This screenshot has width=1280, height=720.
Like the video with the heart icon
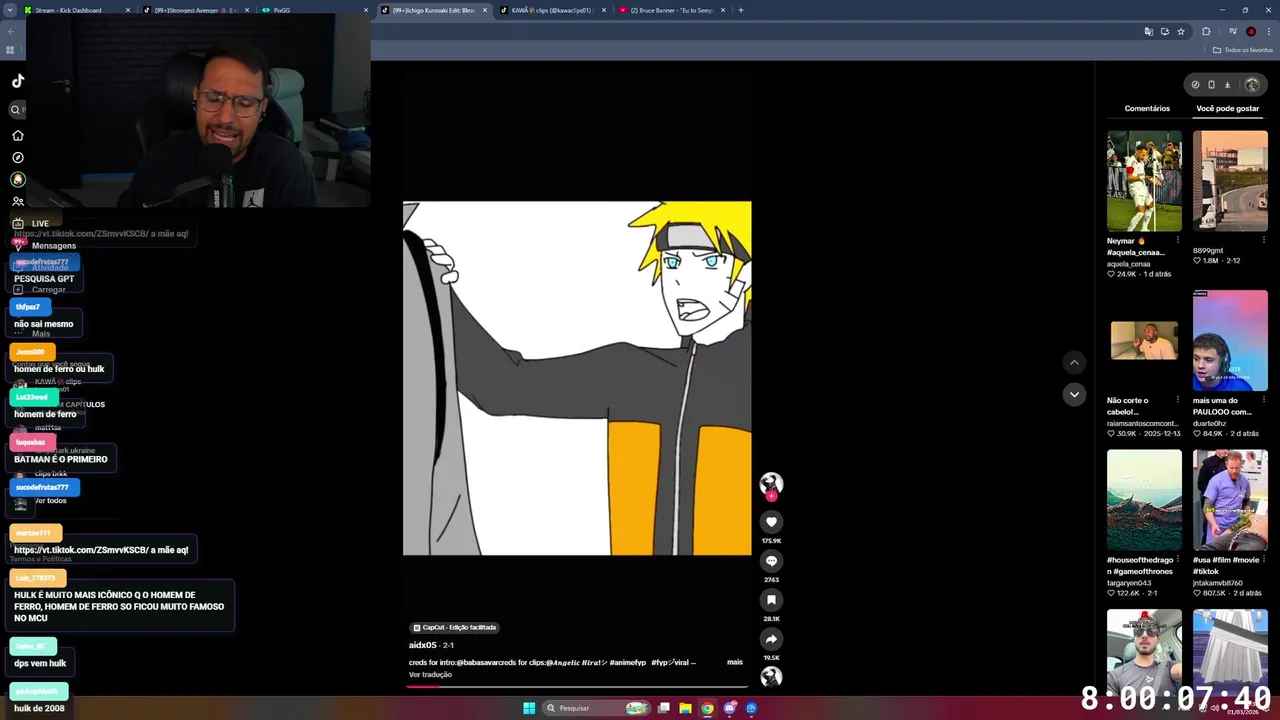pyautogui.click(x=771, y=522)
